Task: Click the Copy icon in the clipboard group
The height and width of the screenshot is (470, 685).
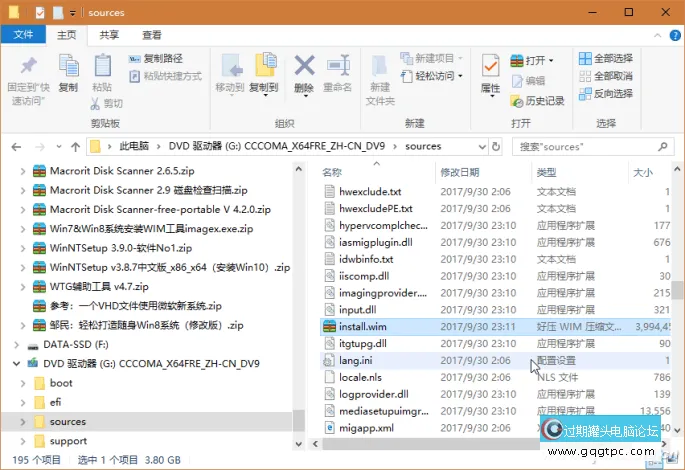Action: [69, 66]
